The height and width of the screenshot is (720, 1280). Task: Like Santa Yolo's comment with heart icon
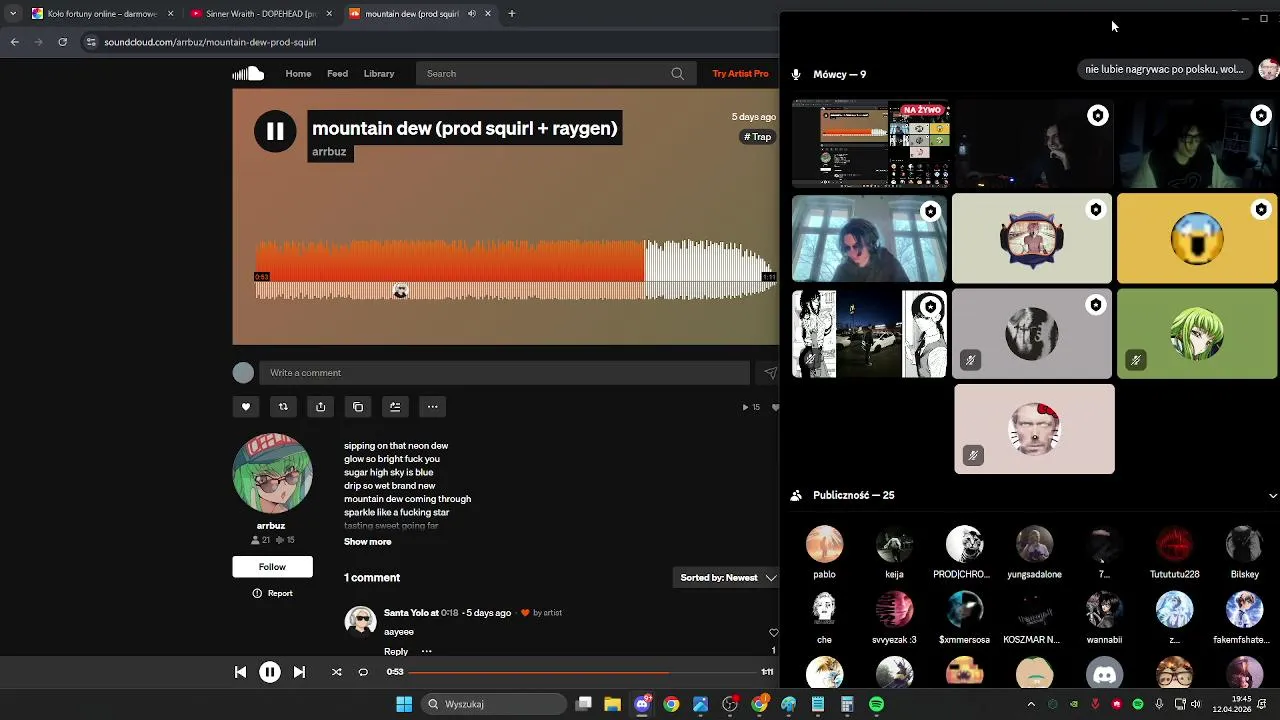(x=773, y=633)
